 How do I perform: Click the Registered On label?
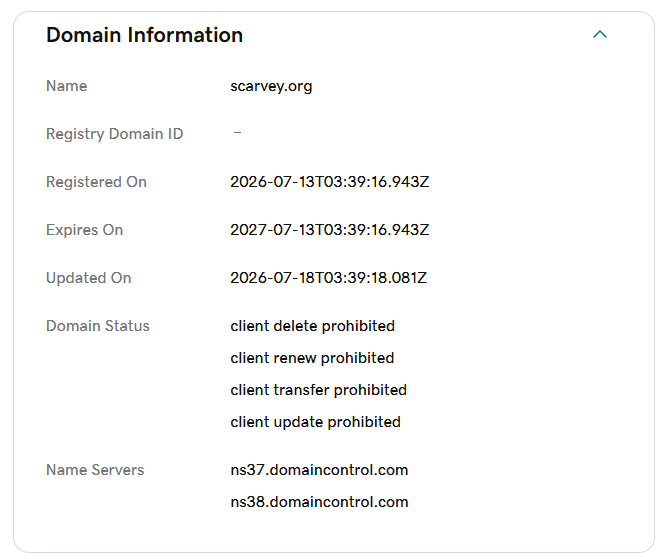point(96,182)
